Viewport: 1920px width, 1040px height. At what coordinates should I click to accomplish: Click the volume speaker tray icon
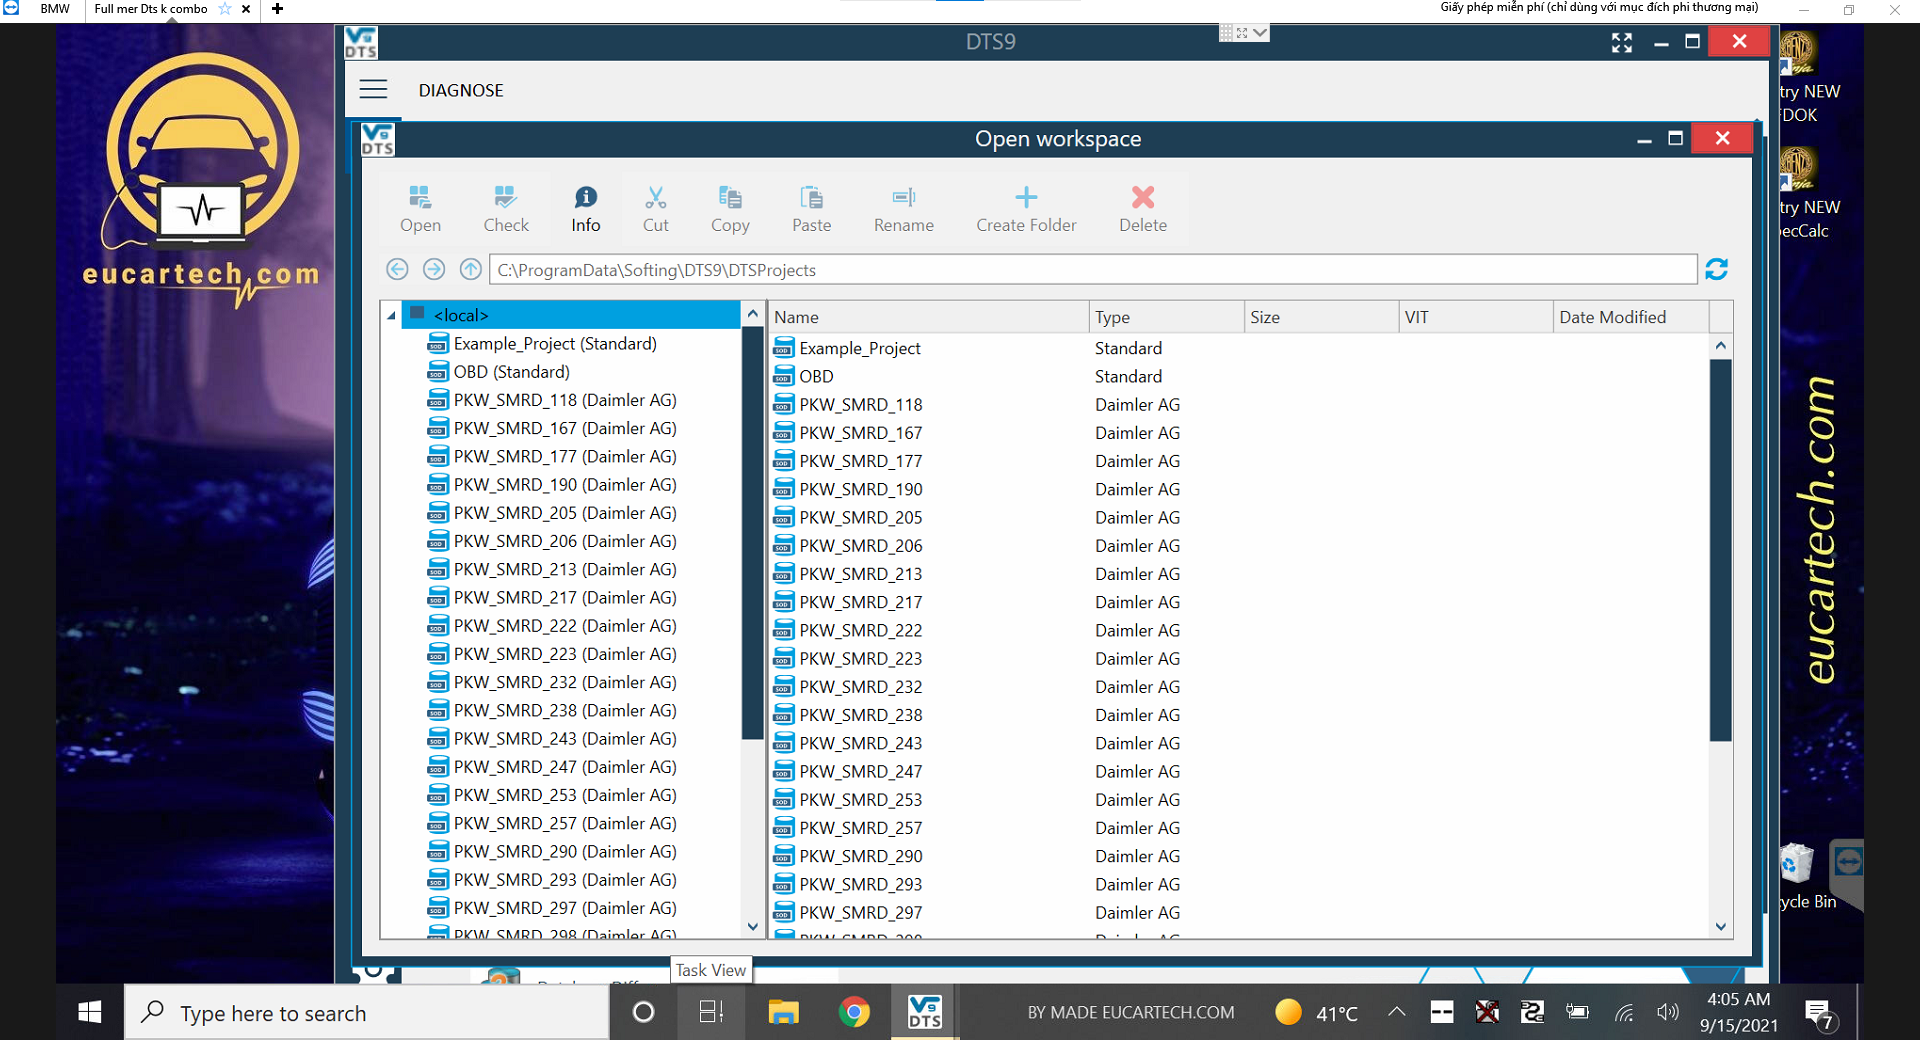coord(1667,1012)
